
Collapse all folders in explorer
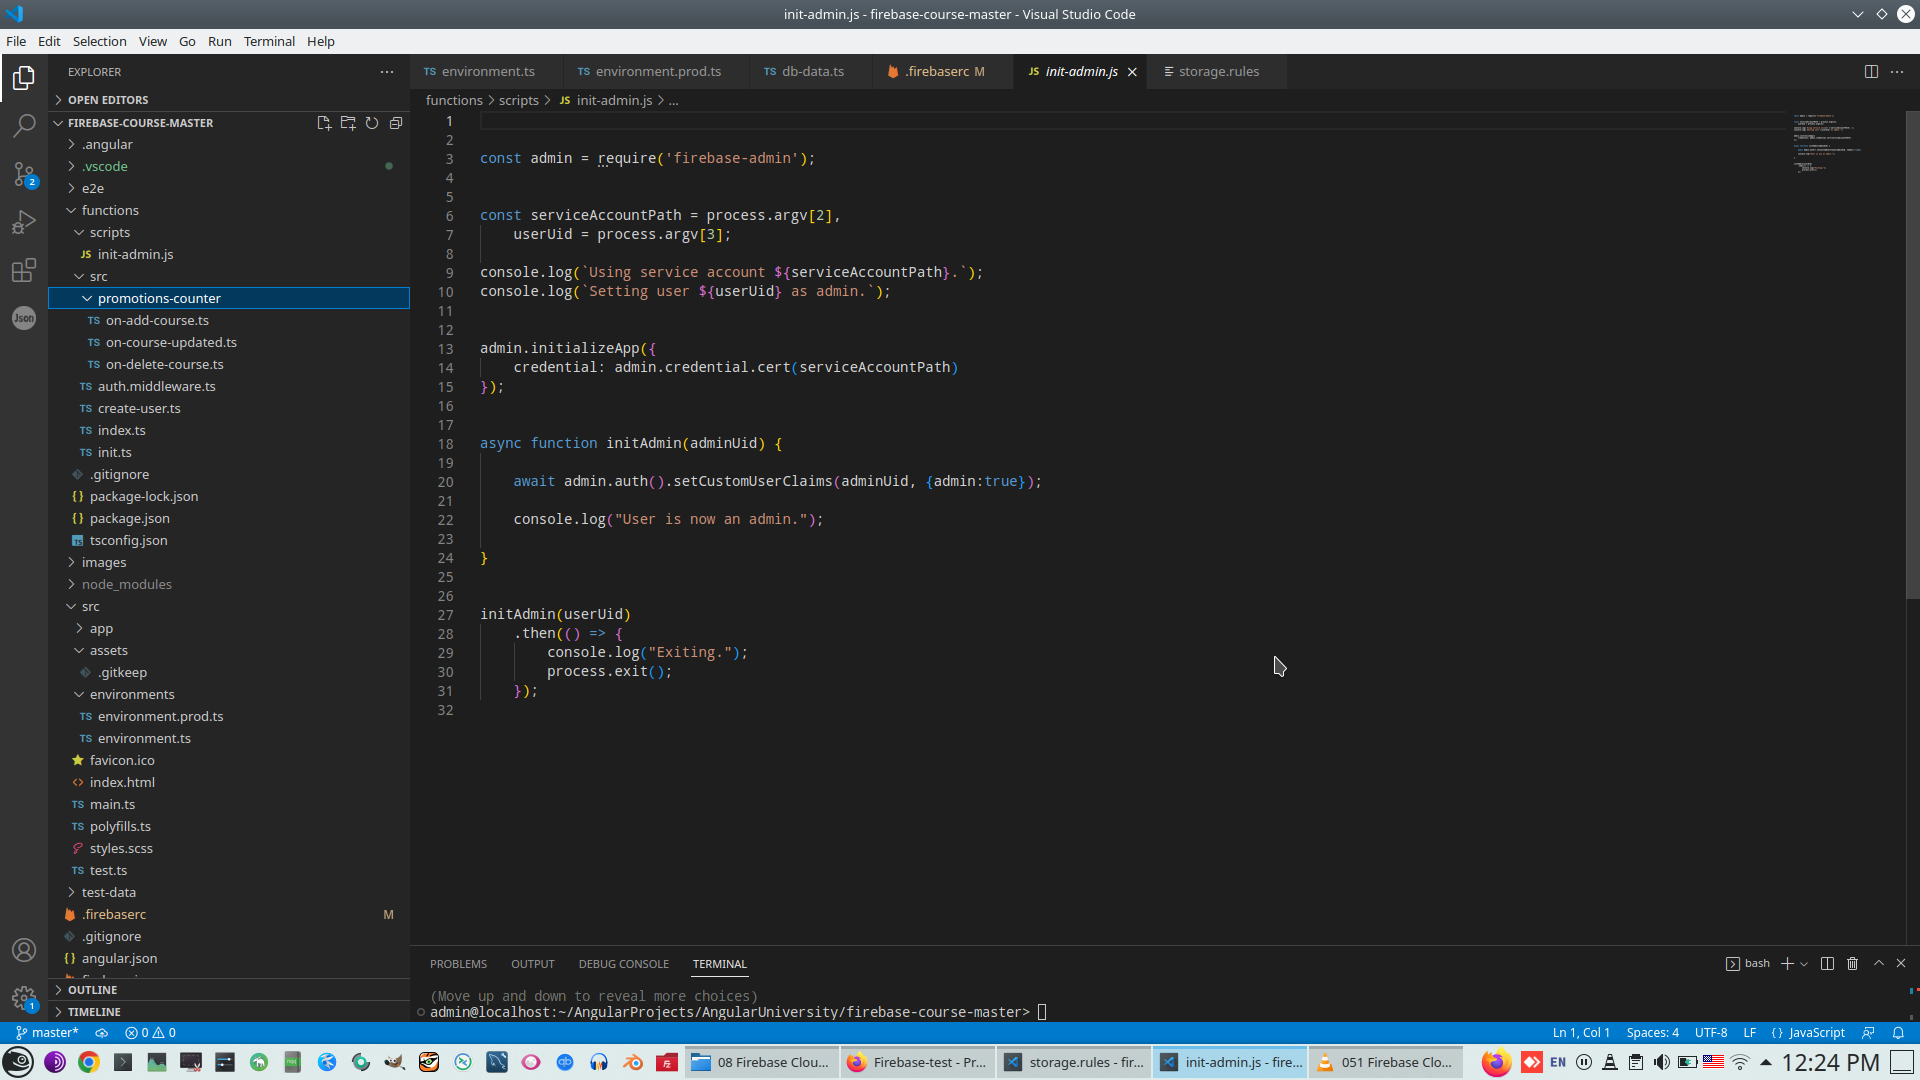pyautogui.click(x=396, y=123)
